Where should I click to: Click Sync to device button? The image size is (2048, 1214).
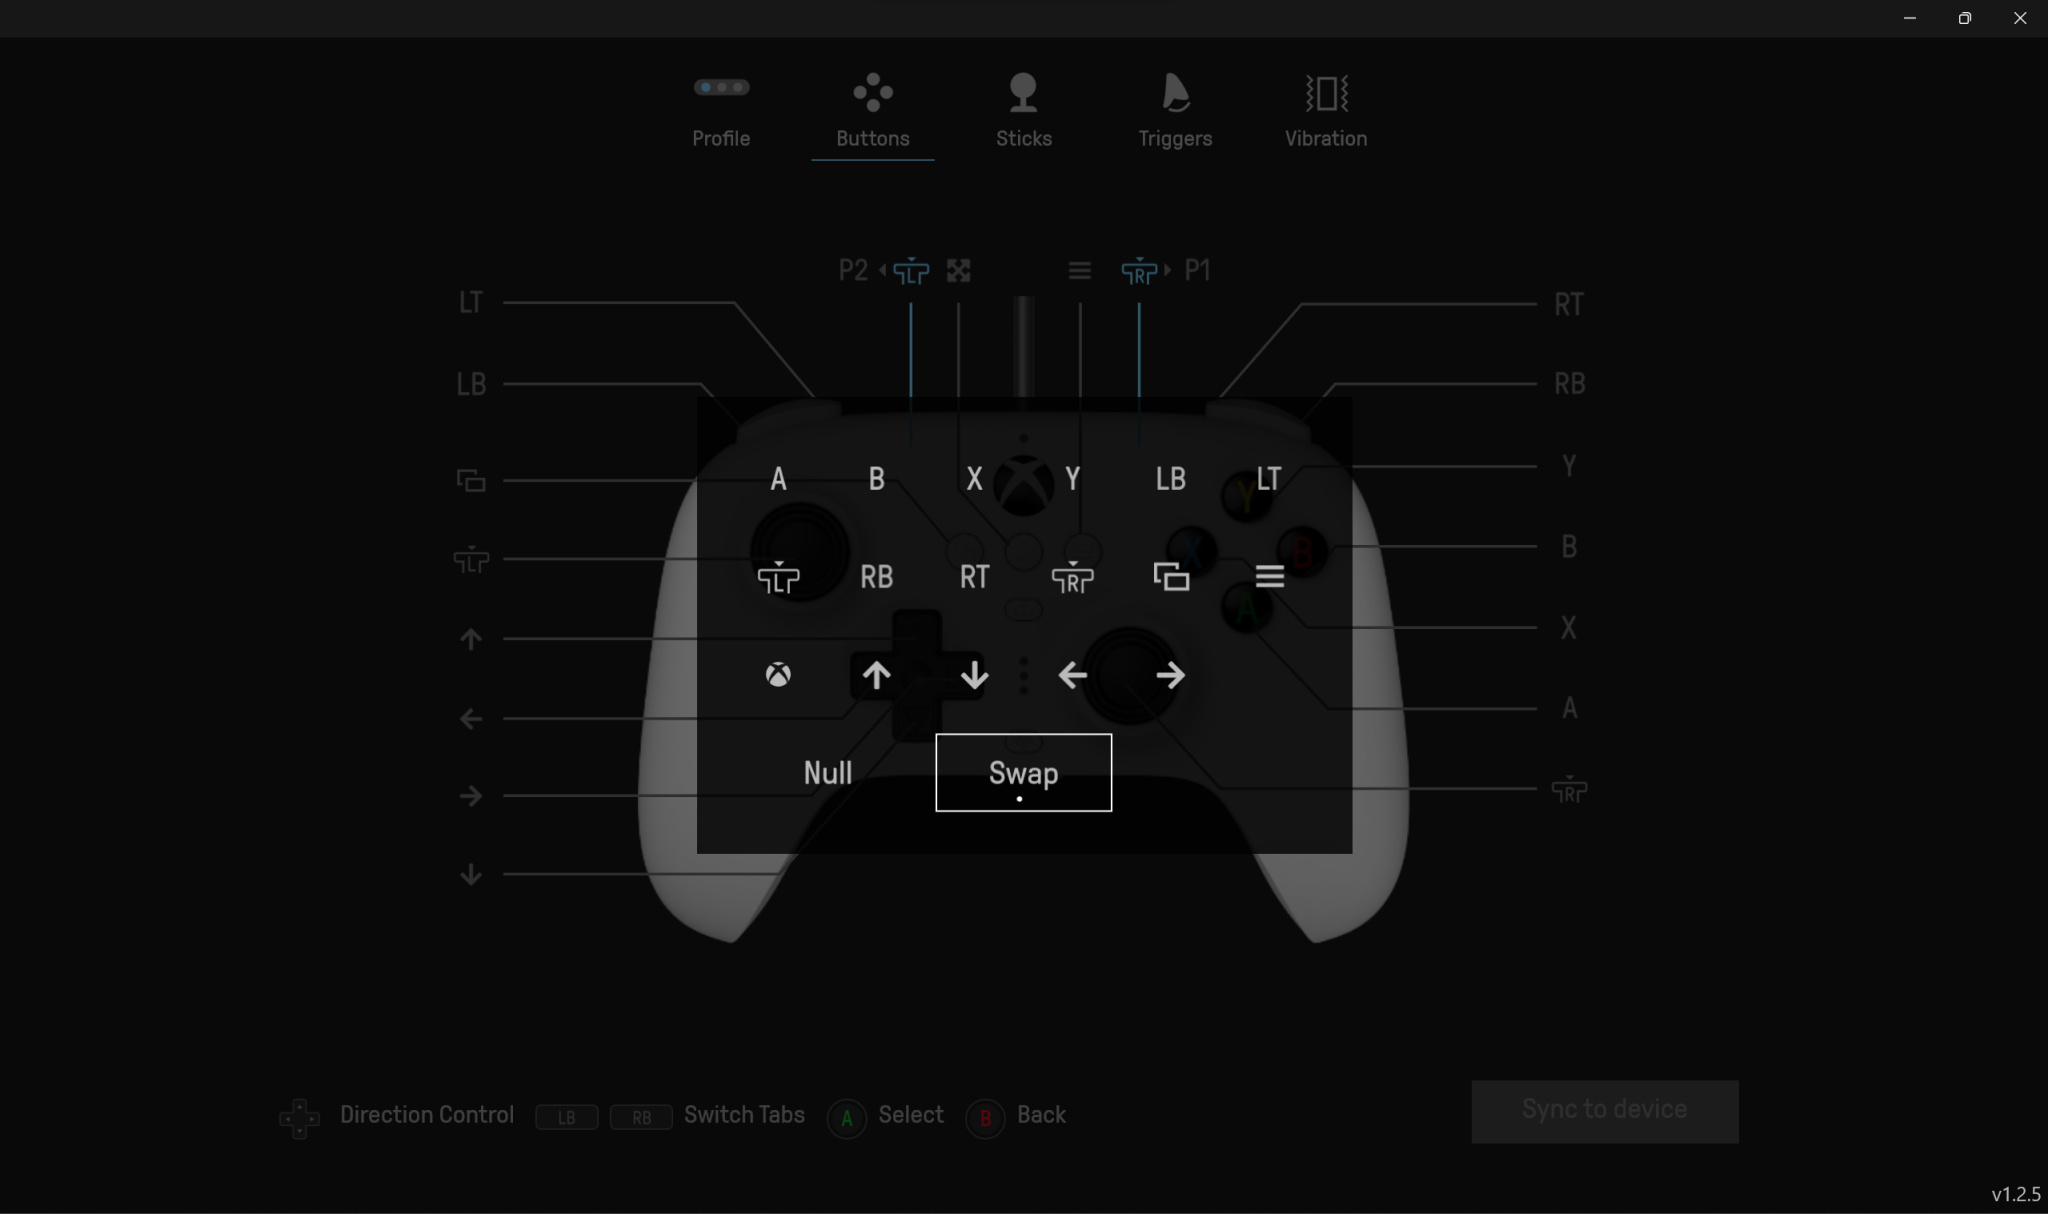1604,1110
